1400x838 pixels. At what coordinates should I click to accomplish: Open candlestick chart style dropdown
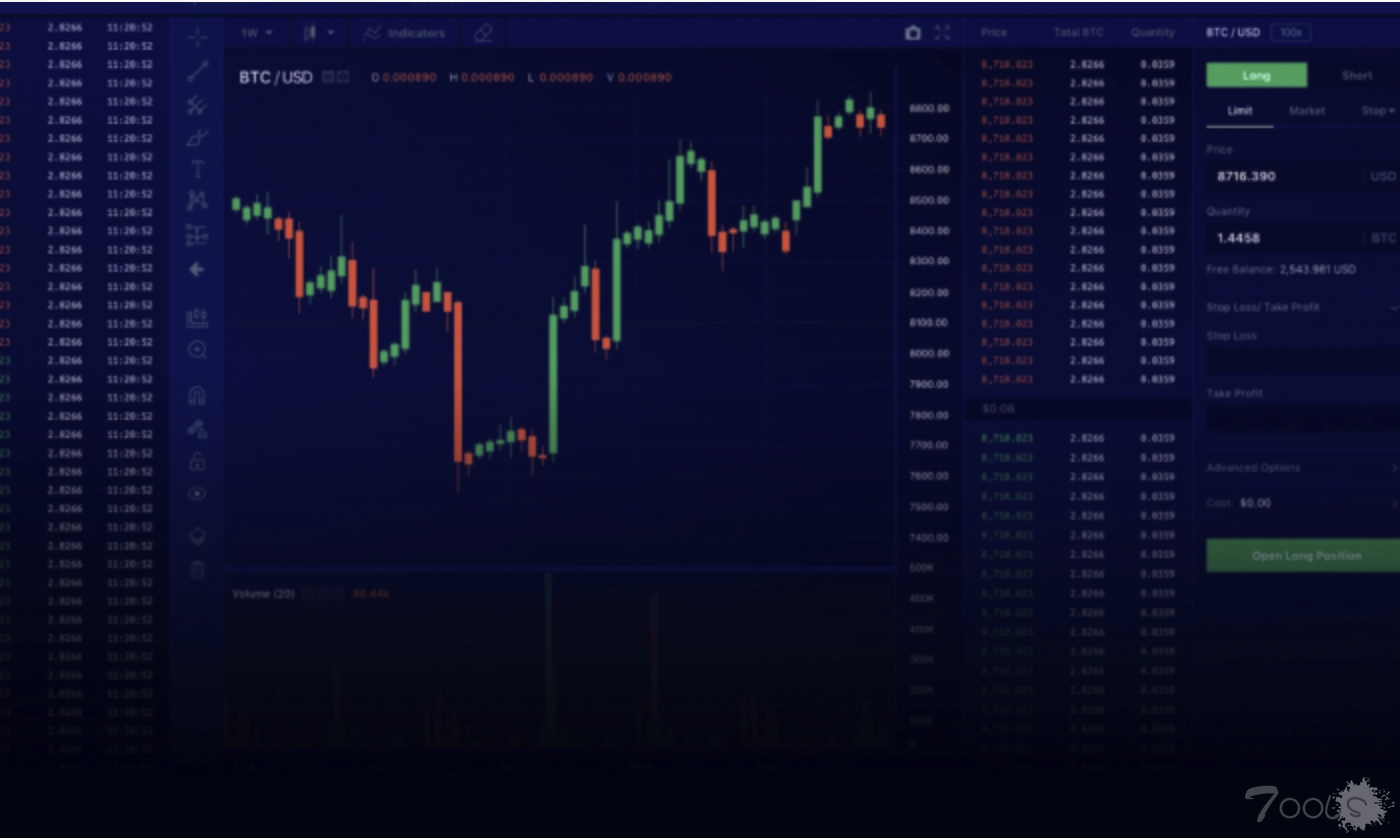pos(318,33)
